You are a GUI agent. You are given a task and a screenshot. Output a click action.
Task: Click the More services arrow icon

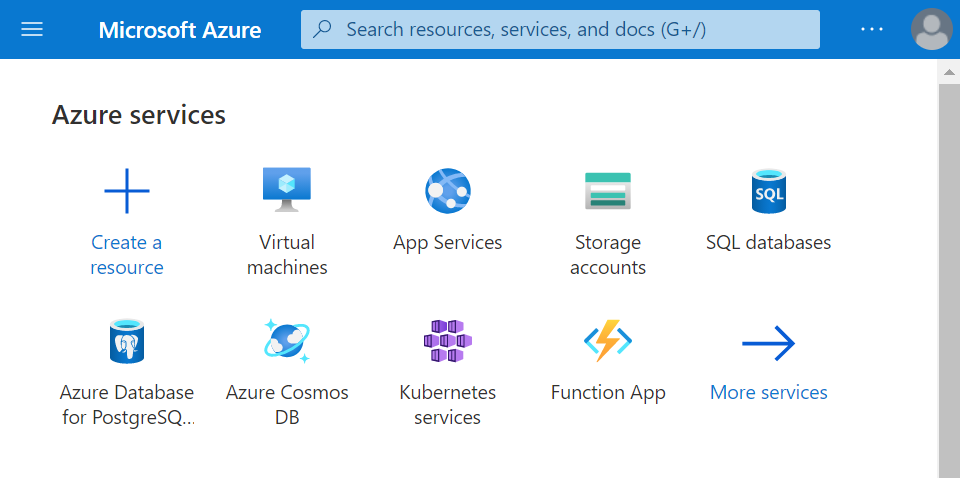point(768,343)
